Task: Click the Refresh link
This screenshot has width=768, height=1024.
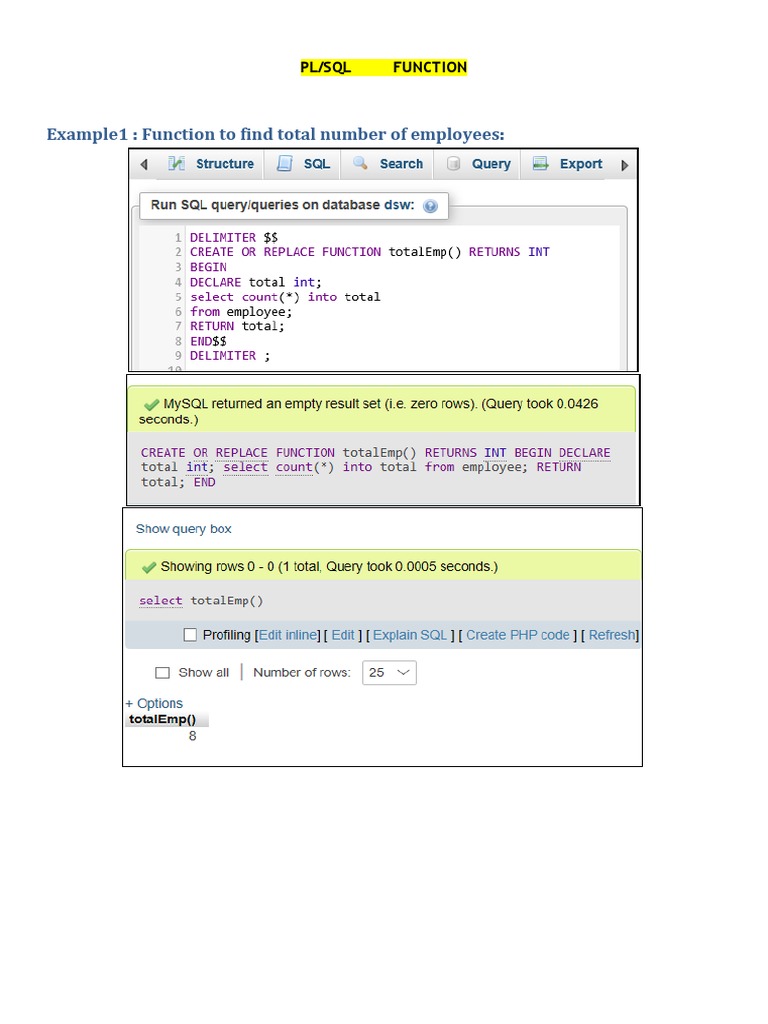Action: click(612, 635)
